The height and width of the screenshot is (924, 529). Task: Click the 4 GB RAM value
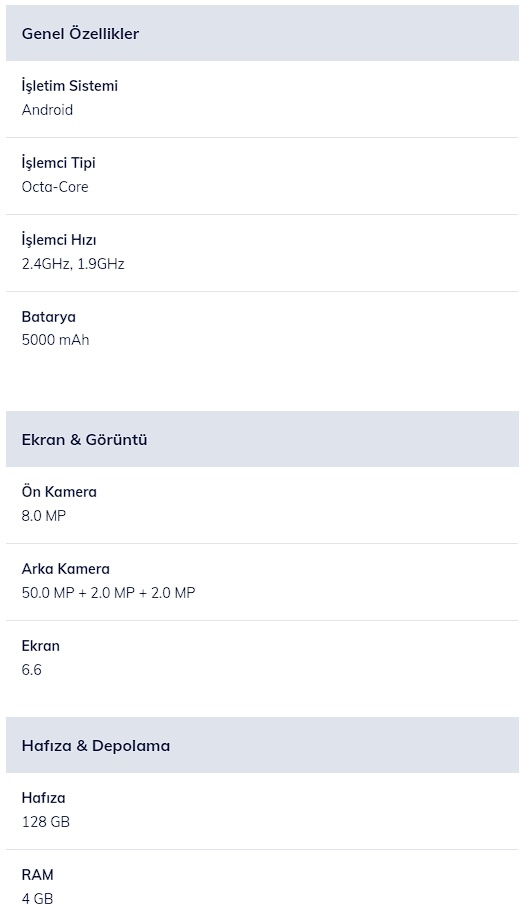37,899
